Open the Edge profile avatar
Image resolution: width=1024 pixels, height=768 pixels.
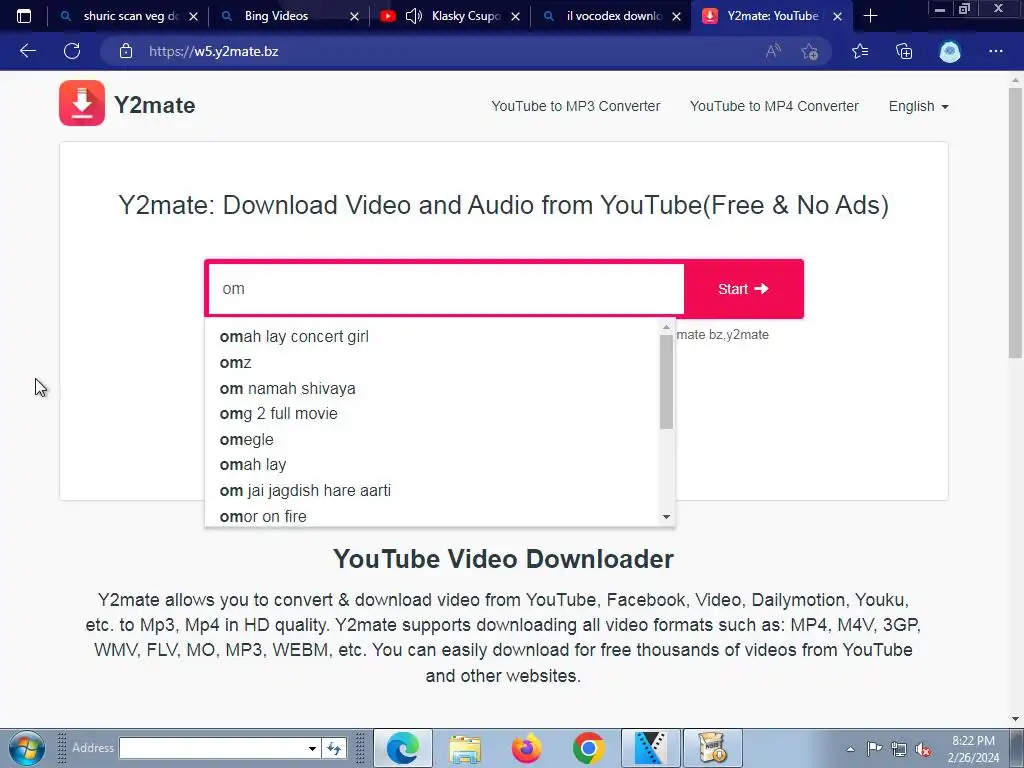(950, 52)
